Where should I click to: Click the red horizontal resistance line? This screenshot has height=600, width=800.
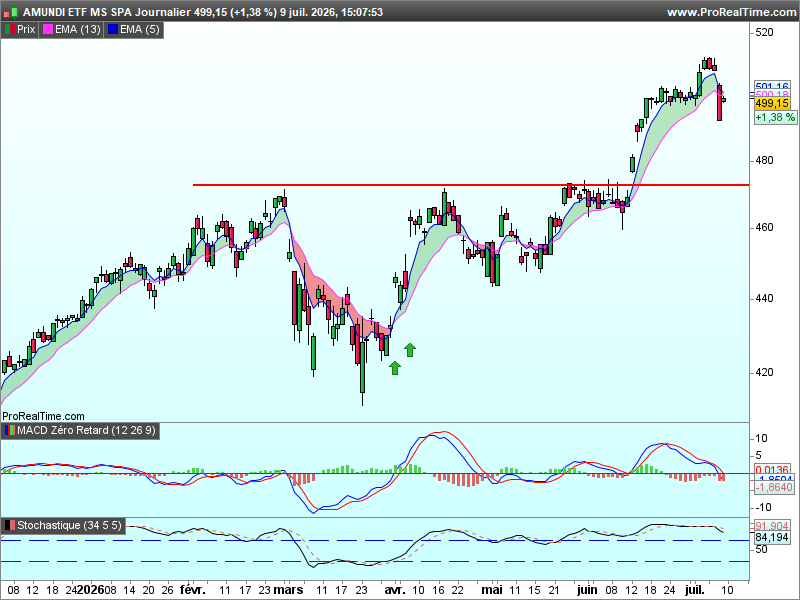pos(471,185)
